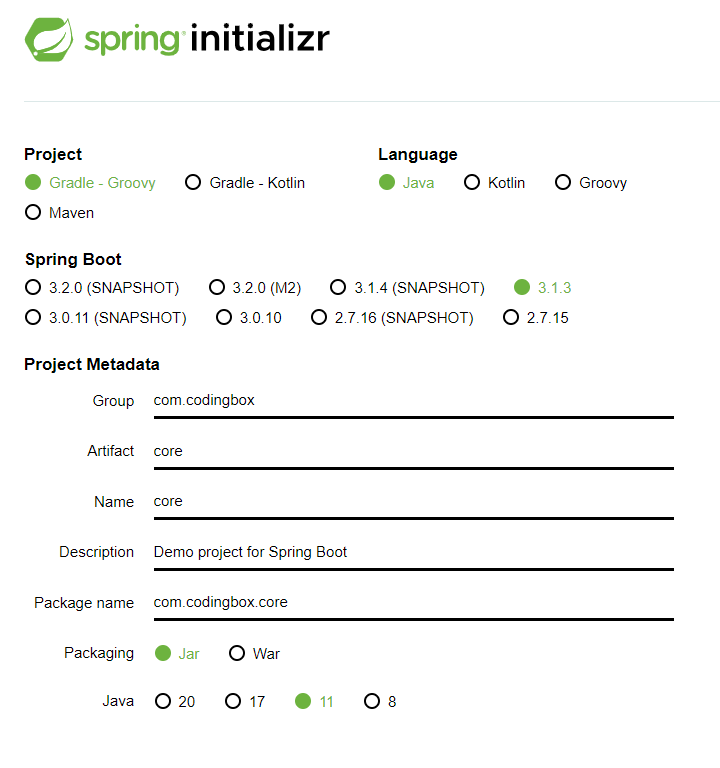Choose Spring Boot version 3.2.0 (M2)

pos(255,288)
